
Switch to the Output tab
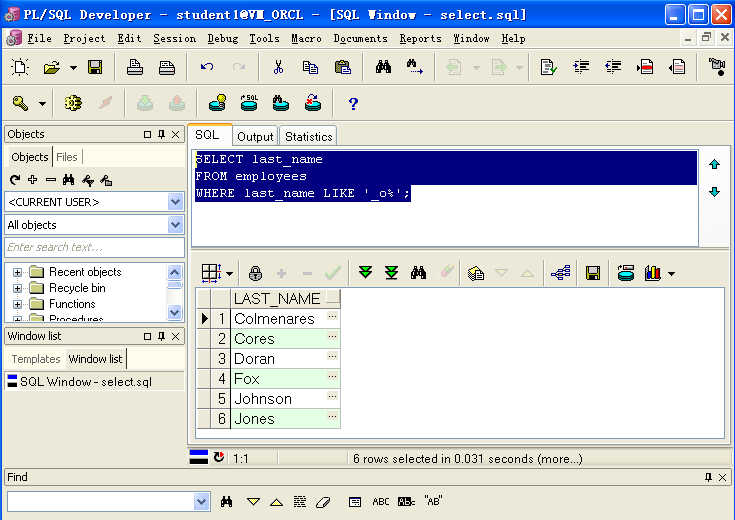[255, 136]
